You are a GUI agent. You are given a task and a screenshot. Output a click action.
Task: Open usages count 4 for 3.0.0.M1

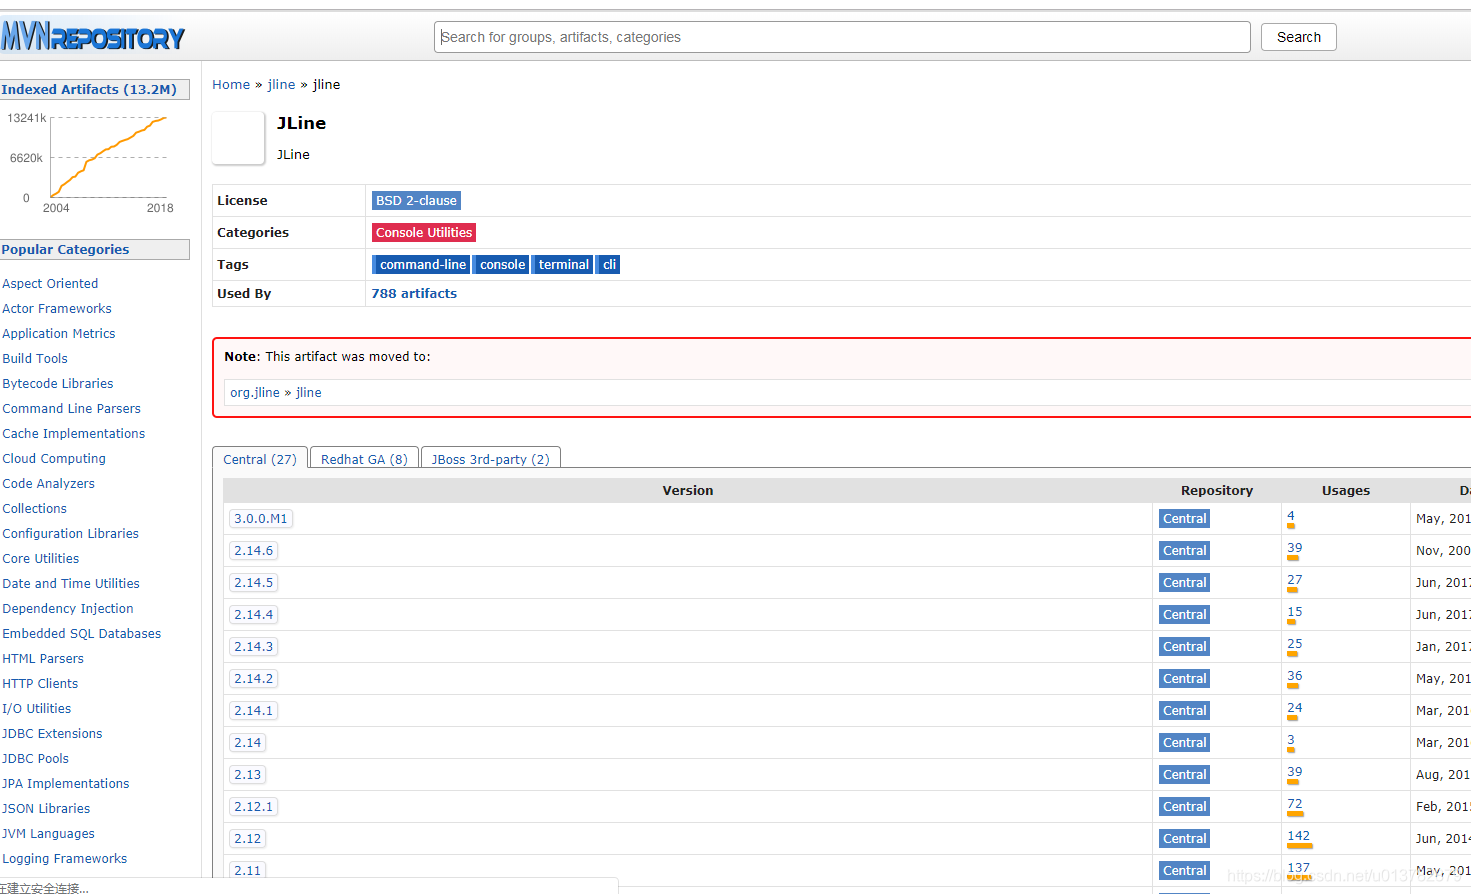click(x=1290, y=516)
